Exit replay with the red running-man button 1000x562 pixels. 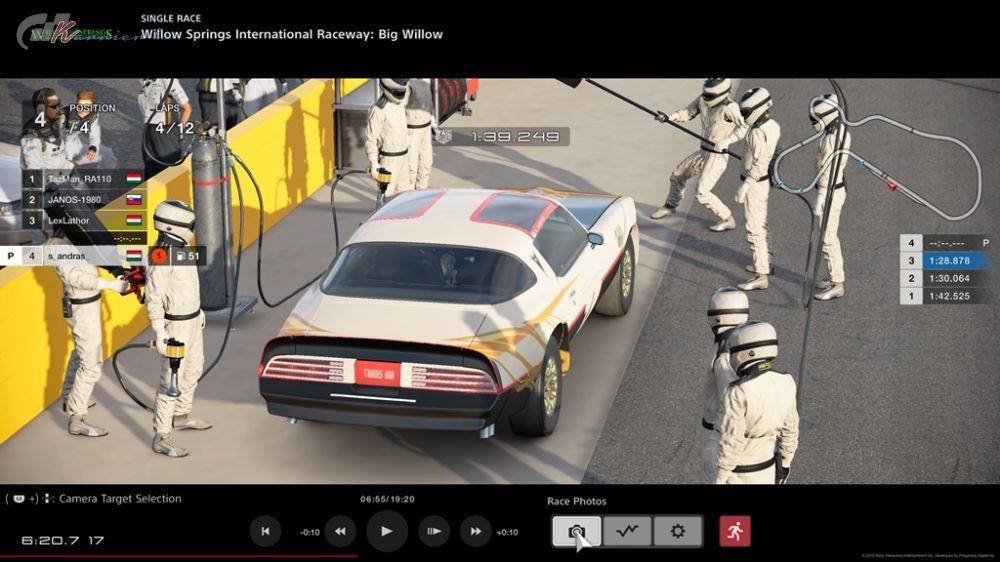[x=735, y=531]
